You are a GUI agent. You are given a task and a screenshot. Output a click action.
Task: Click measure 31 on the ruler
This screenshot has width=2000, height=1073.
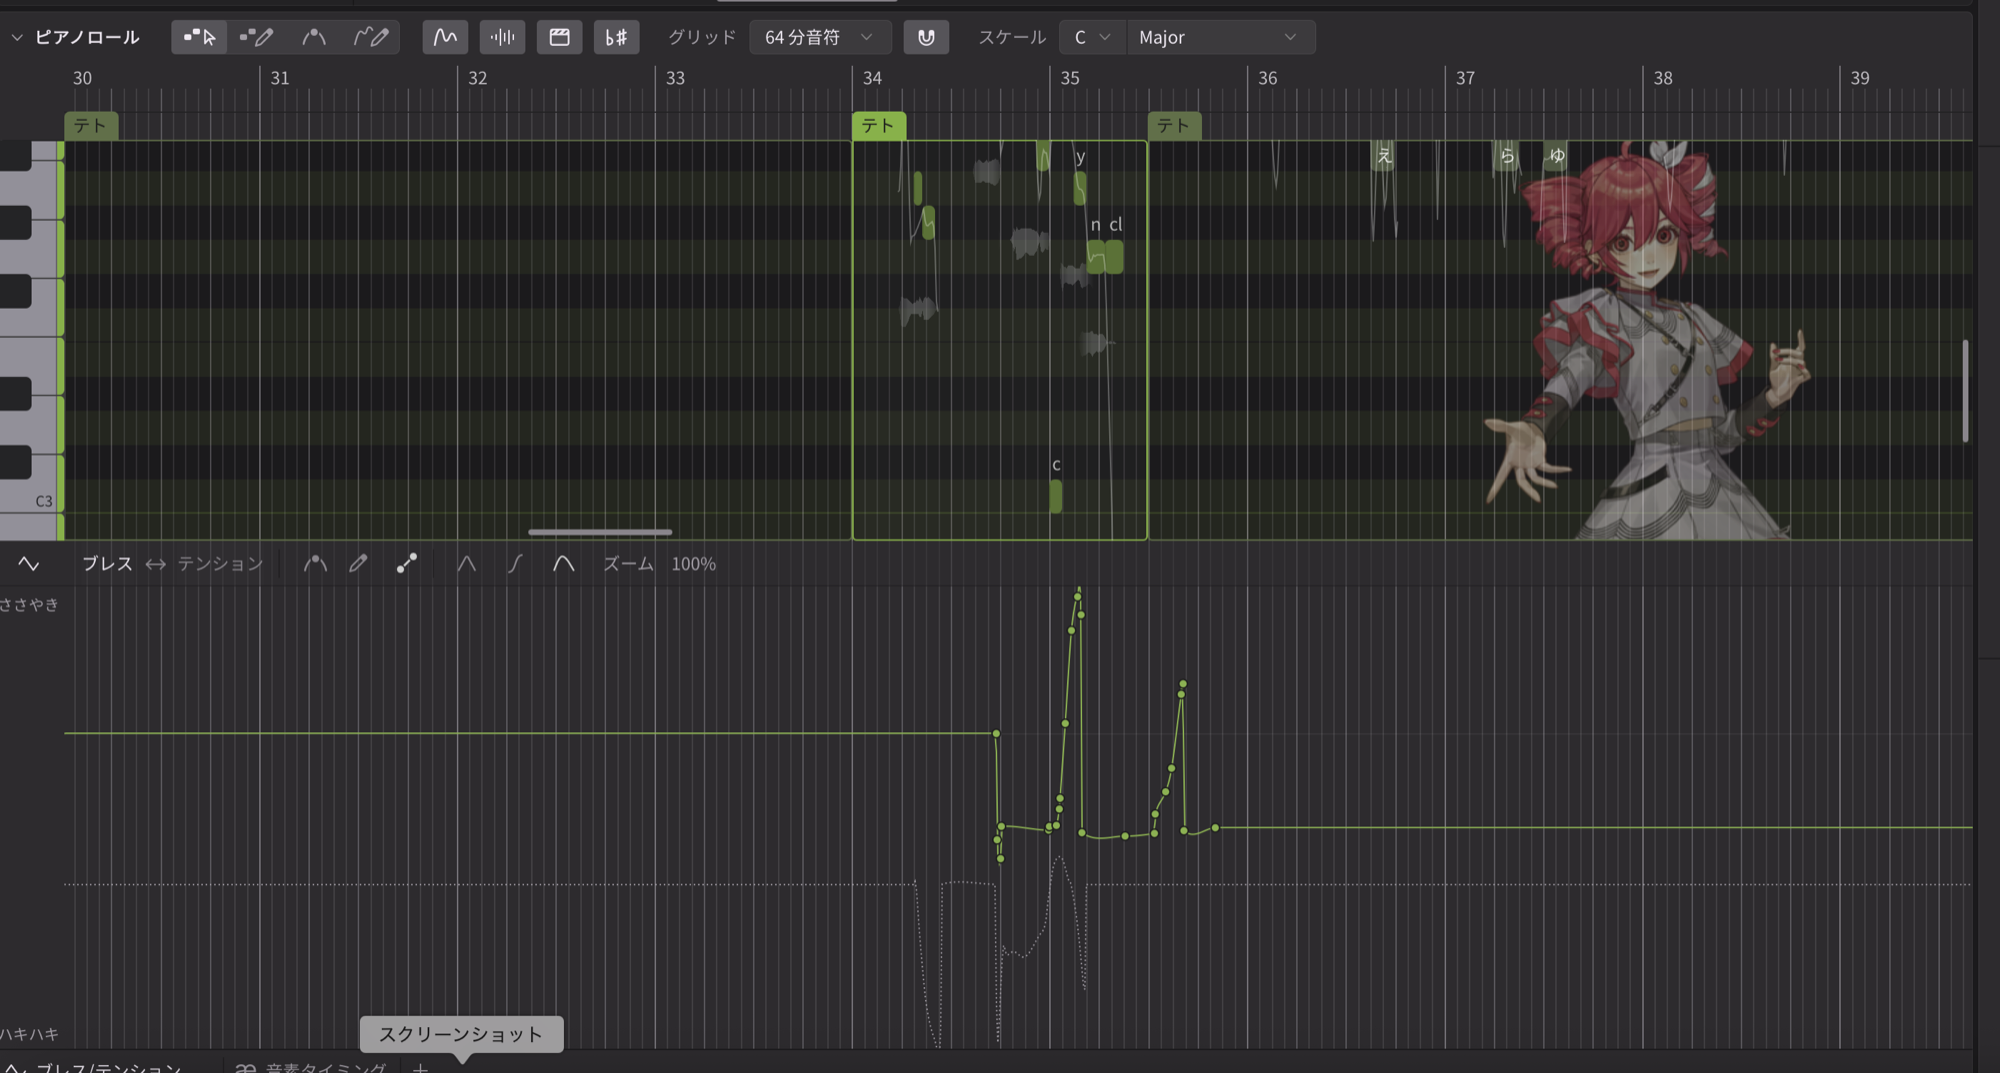tap(280, 78)
